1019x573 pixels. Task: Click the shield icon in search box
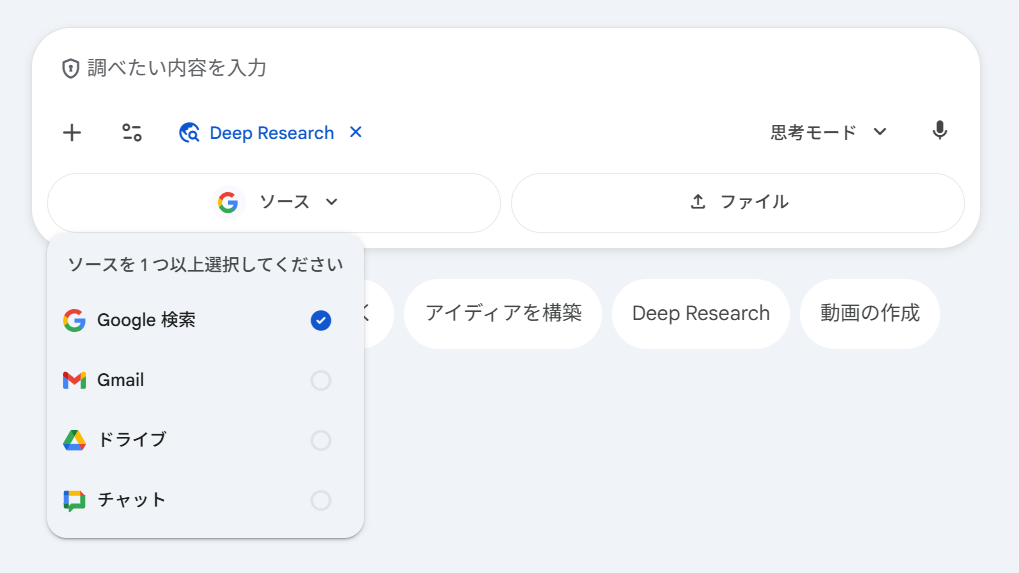(70, 68)
